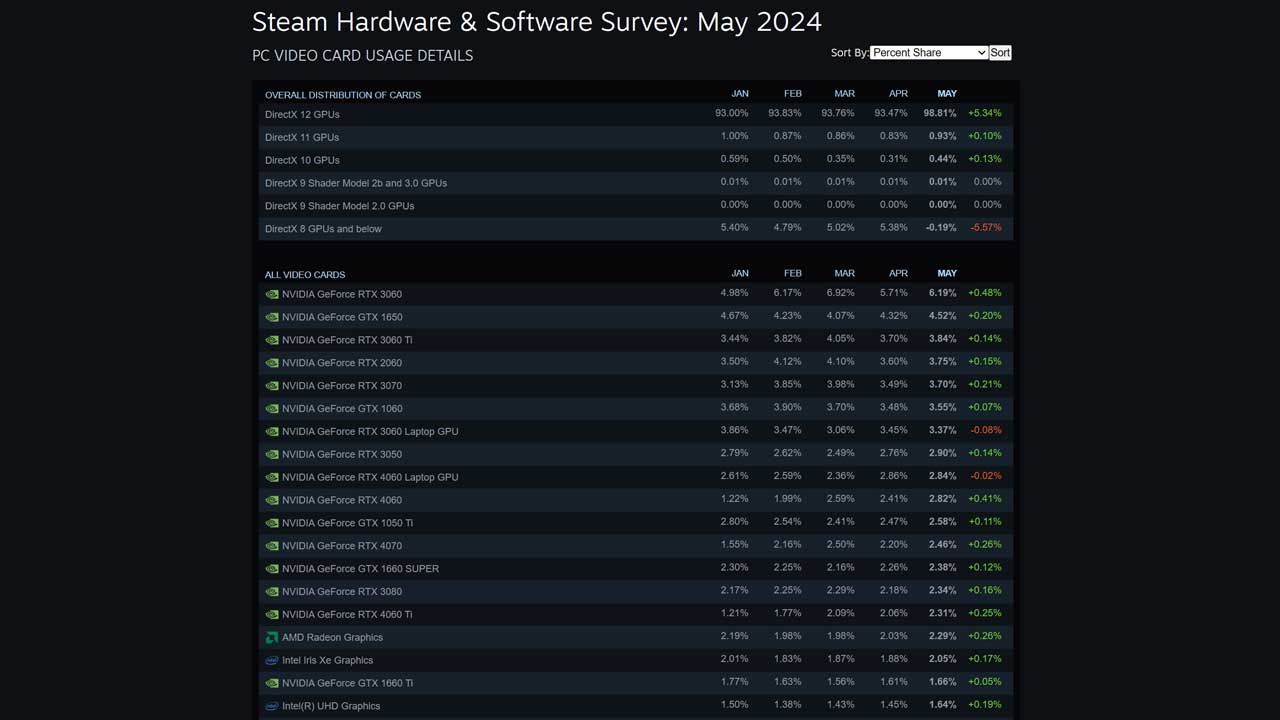
Task: Click the Intel Iris Xe Graphics name
Action: (327, 661)
